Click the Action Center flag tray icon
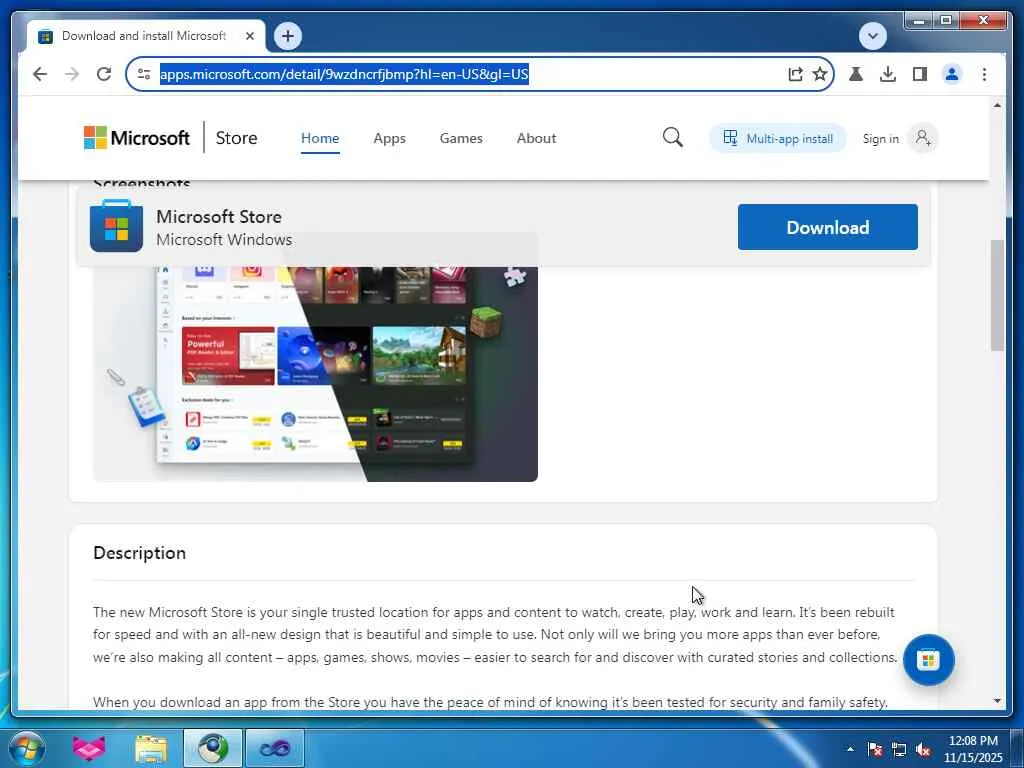1024x768 pixels. tap(874, 749)
